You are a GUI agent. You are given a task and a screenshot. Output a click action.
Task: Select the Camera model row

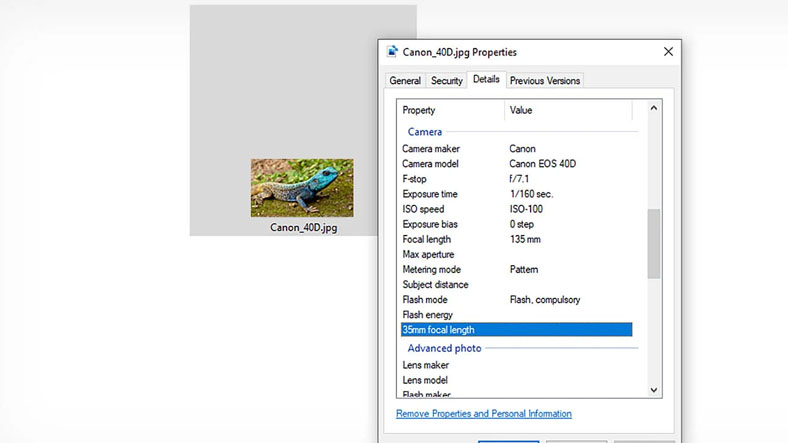click(517, 164)
